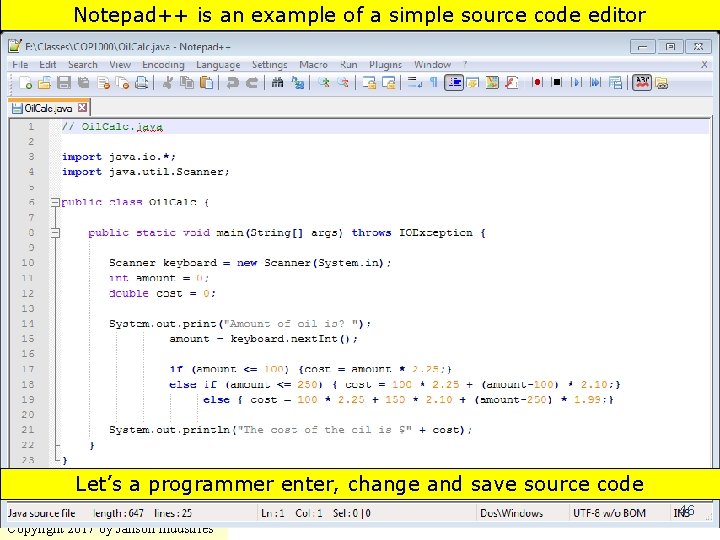Click the '// OilCalc.java' comment line
The height and width of the screenshot is (540, 720).
point(112,127)
